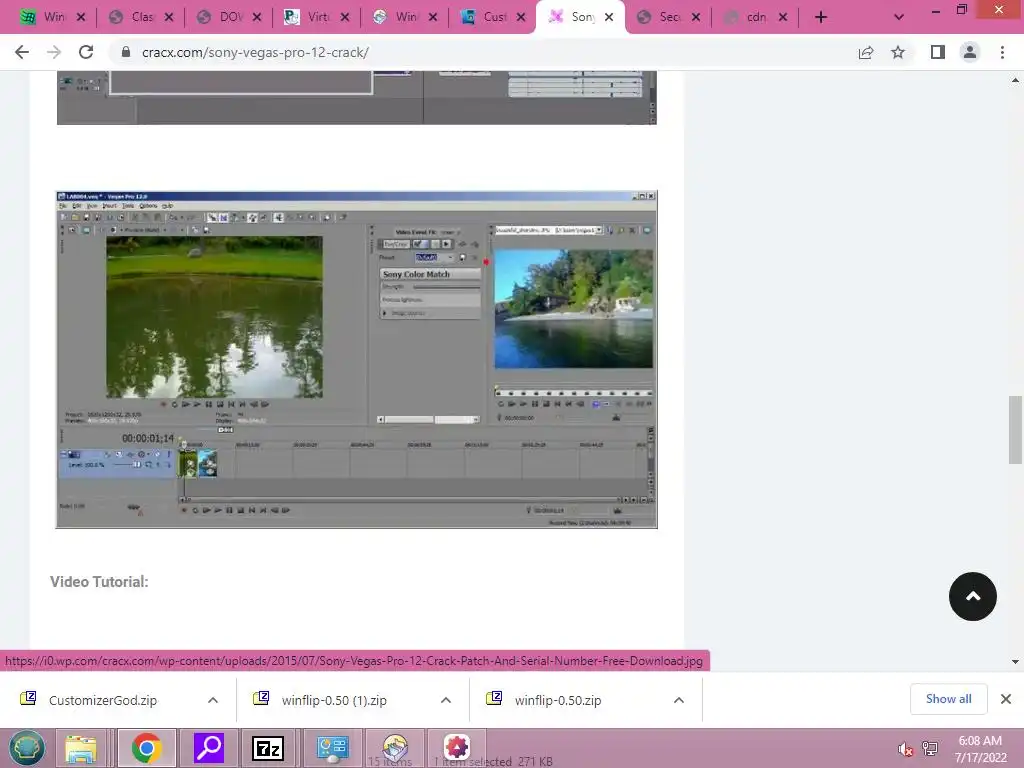
Task: Close the downloads bar
Action: tap(1006, 699)
